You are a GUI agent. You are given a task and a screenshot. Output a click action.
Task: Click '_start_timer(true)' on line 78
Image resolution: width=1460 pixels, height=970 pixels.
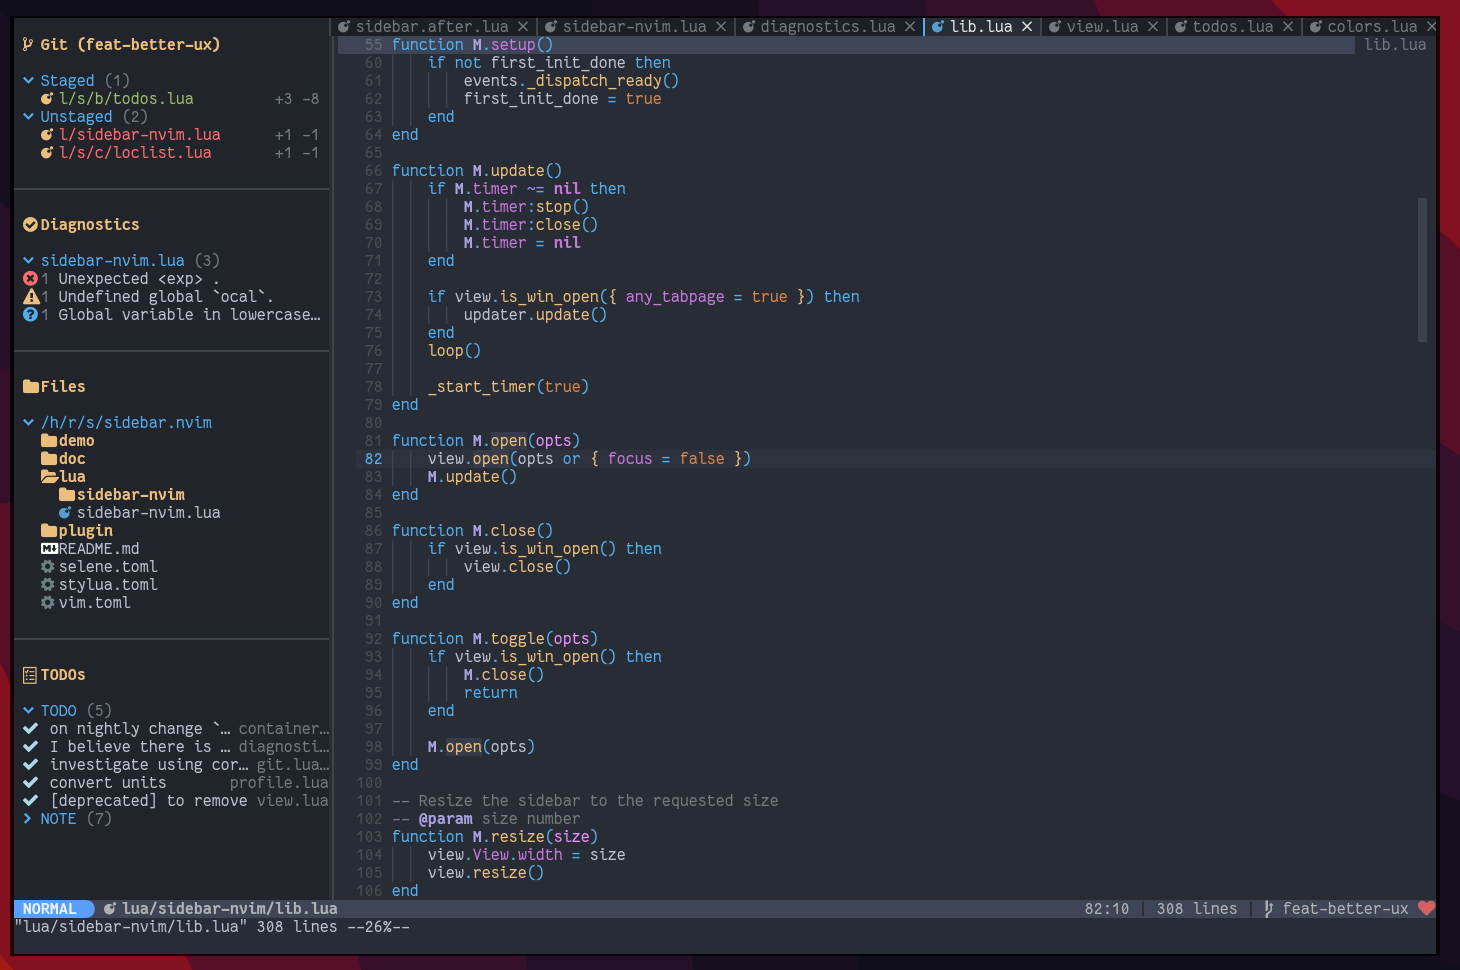(508, 387)
